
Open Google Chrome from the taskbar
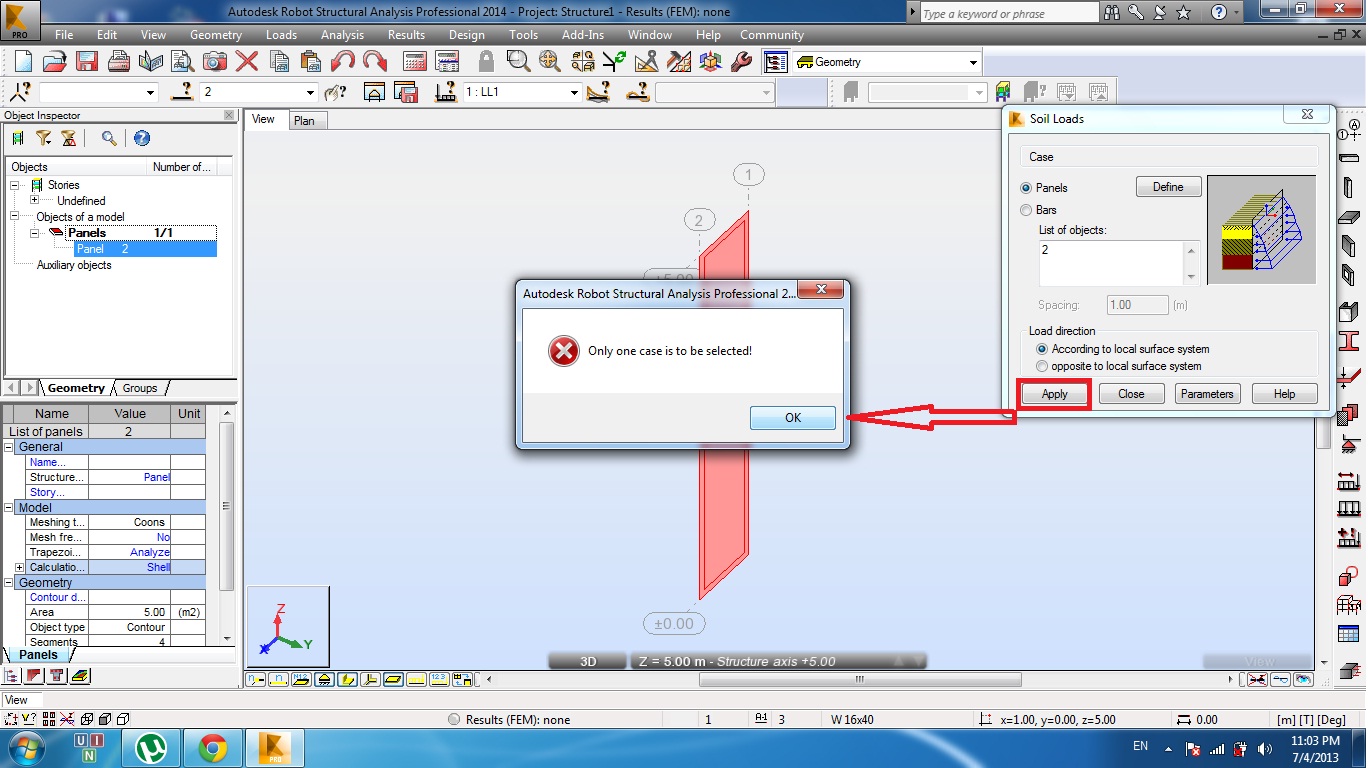(212, 747)
